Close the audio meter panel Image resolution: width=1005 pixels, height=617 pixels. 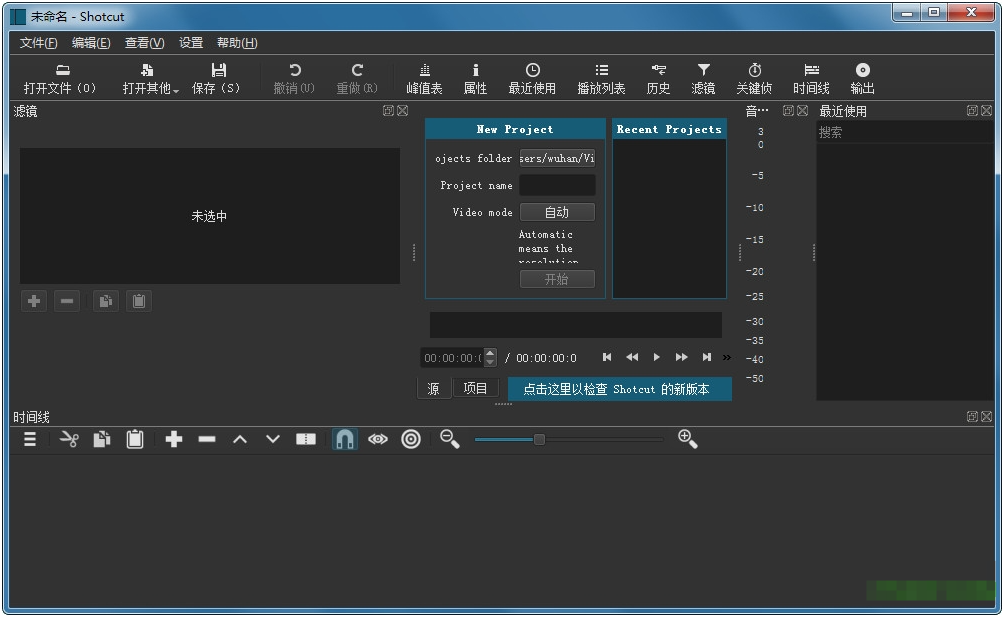pyautogui.click(x=802, y=110)
